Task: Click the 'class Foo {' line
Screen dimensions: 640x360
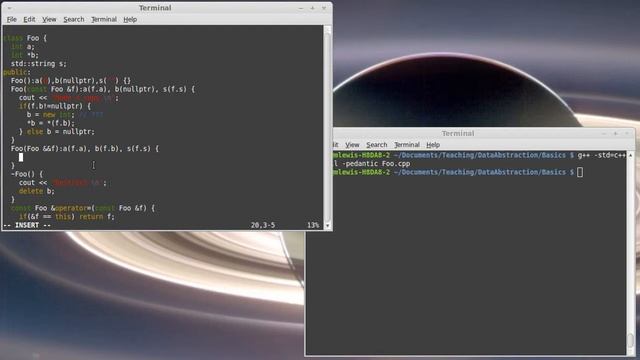Action: [24, 38]
